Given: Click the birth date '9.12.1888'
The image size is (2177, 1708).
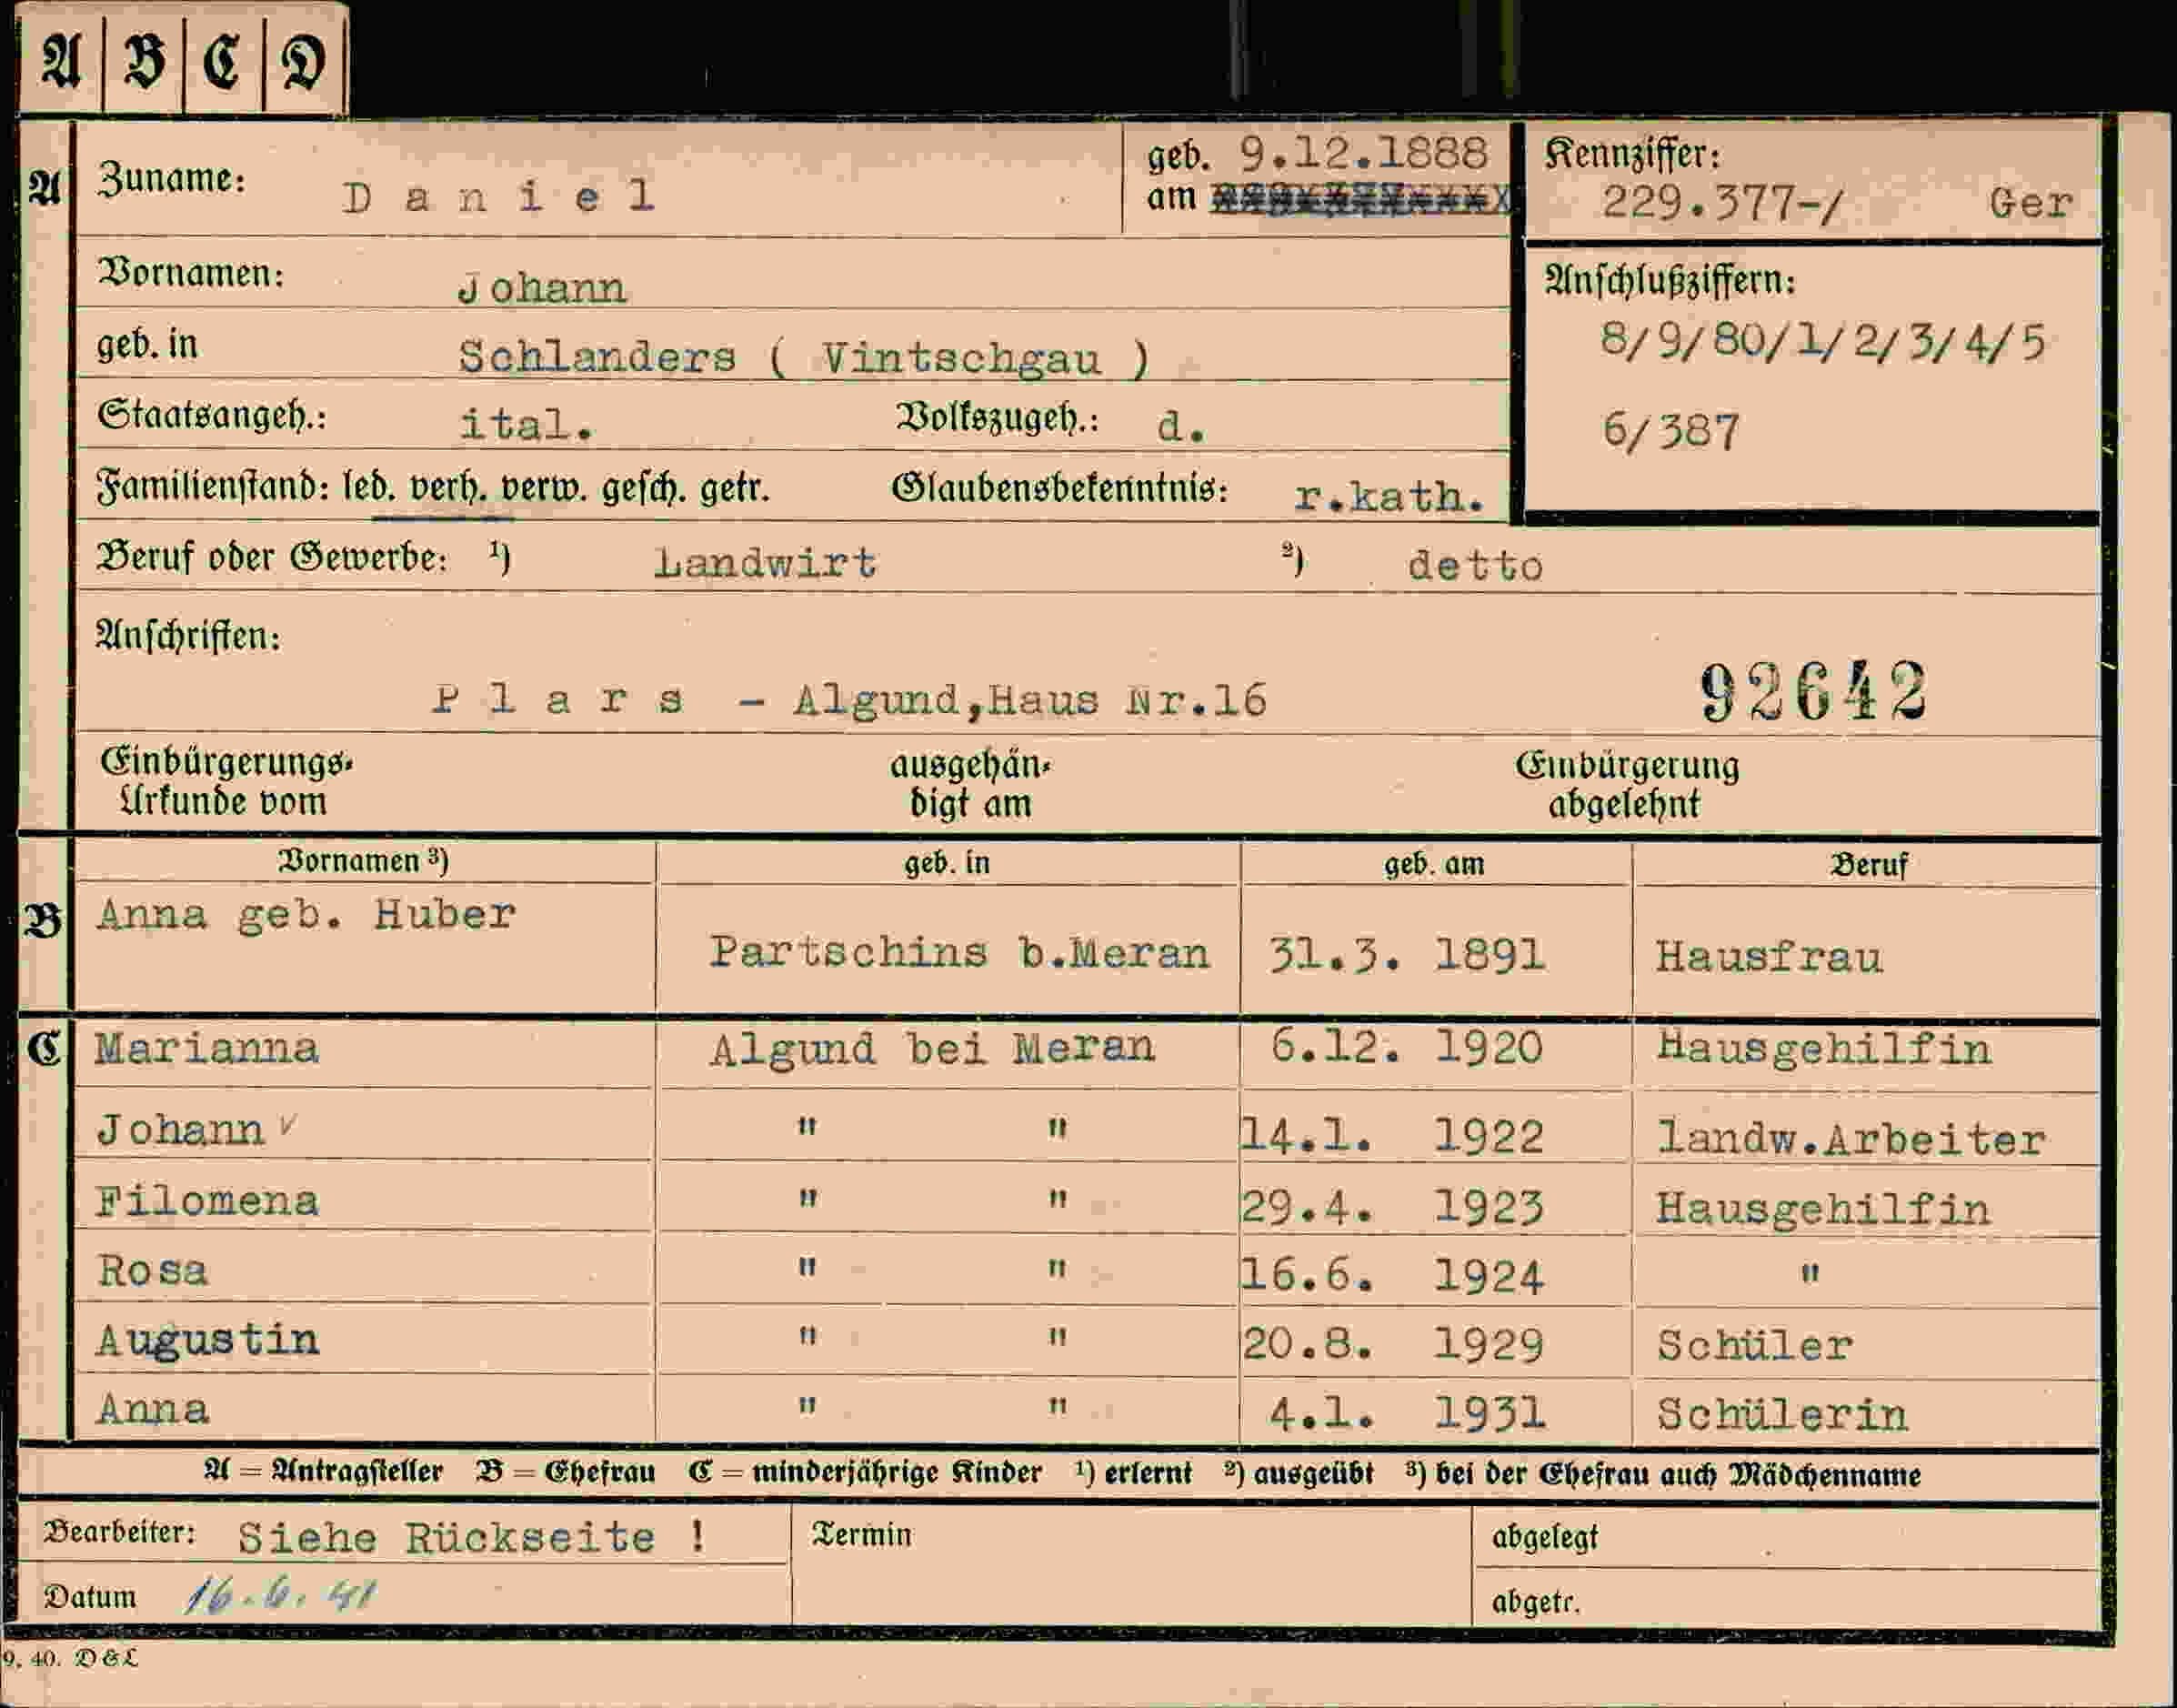Looking at the screenshot, I should 1364,154.
